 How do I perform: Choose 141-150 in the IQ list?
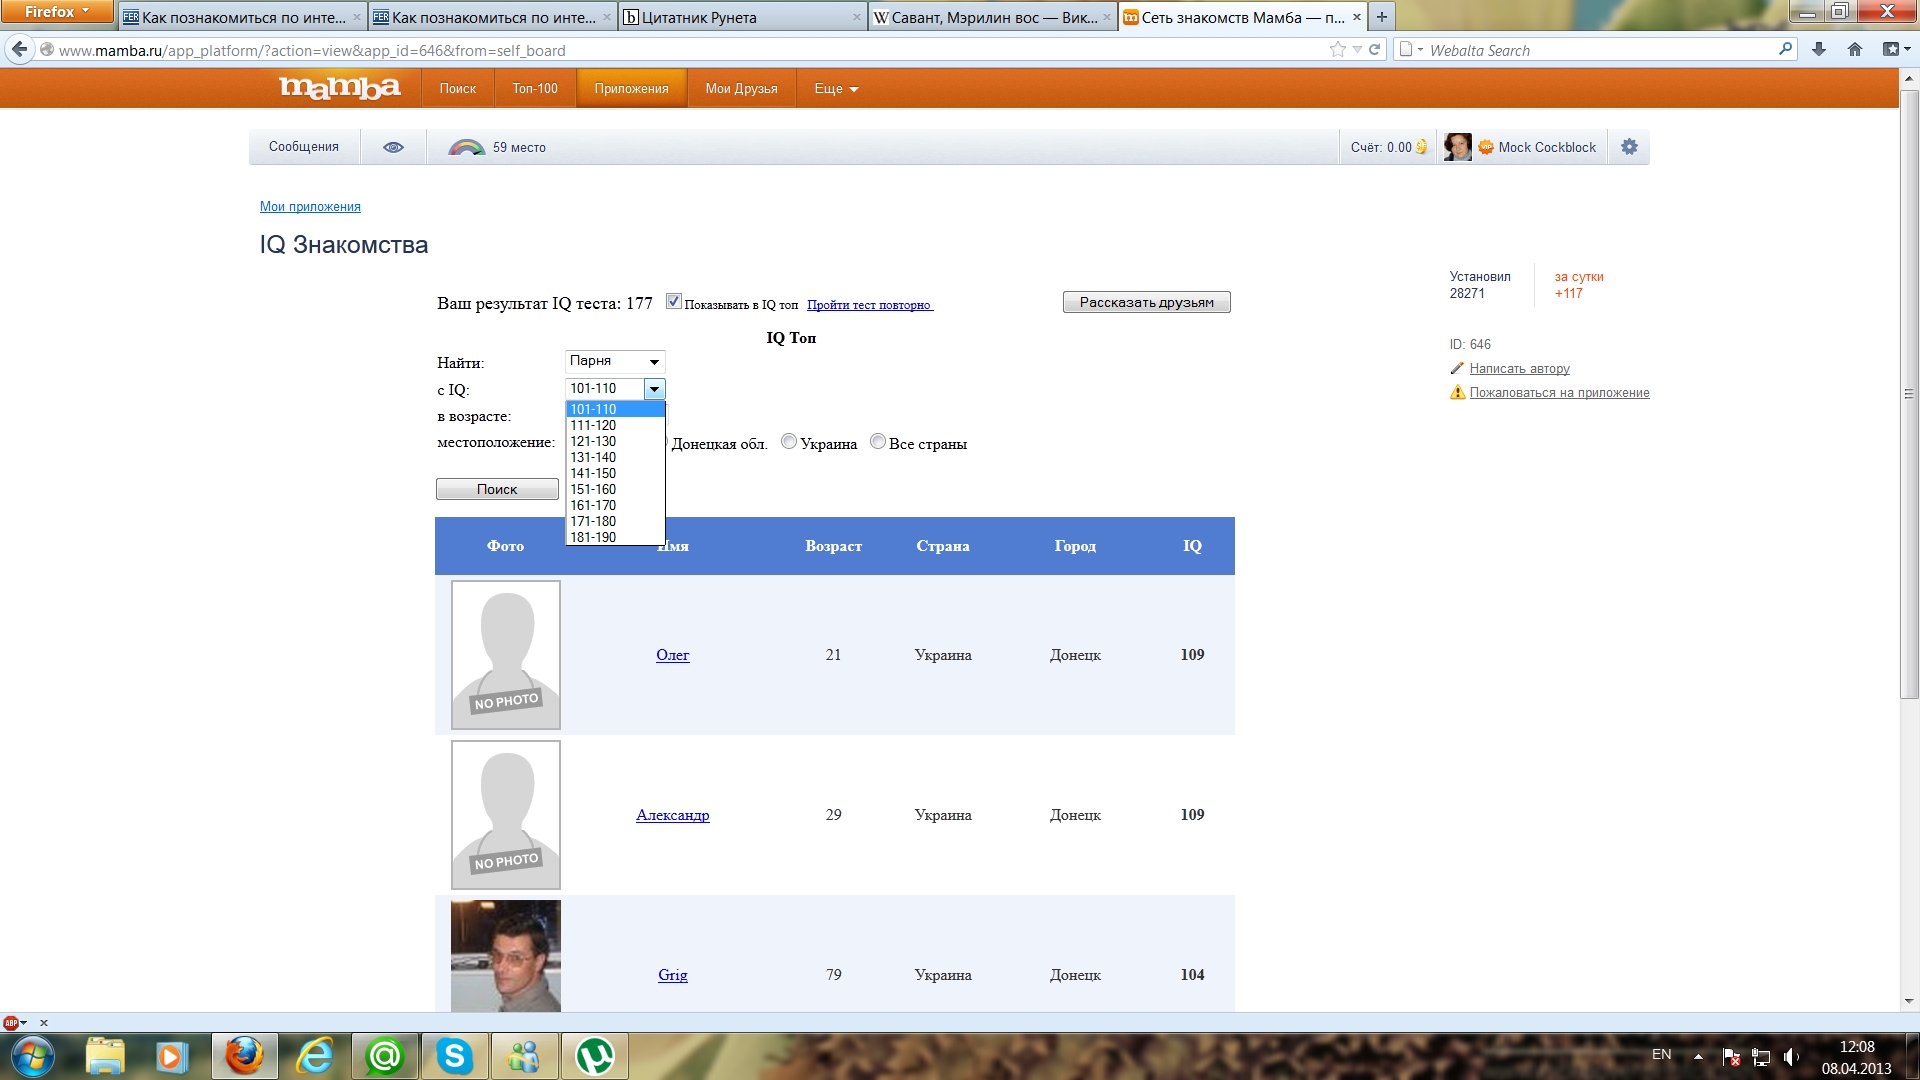tap(615, 473)
